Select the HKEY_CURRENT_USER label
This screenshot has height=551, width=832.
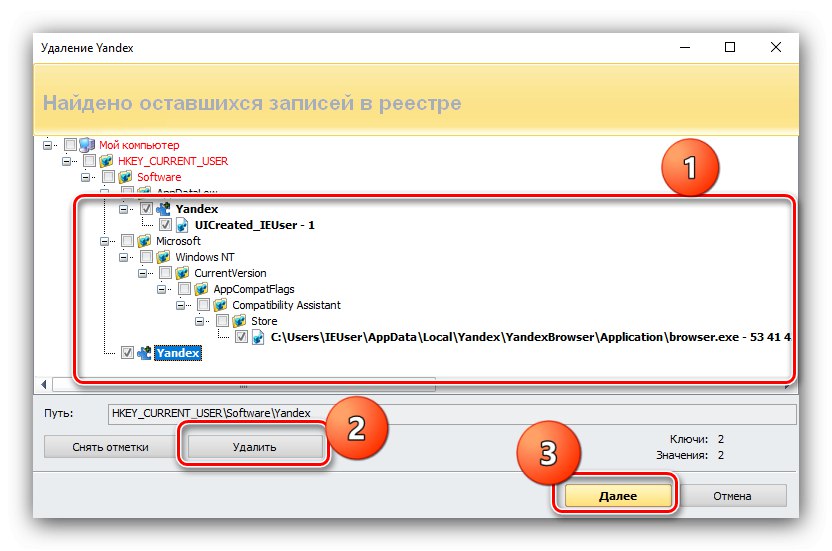(173, 161)
